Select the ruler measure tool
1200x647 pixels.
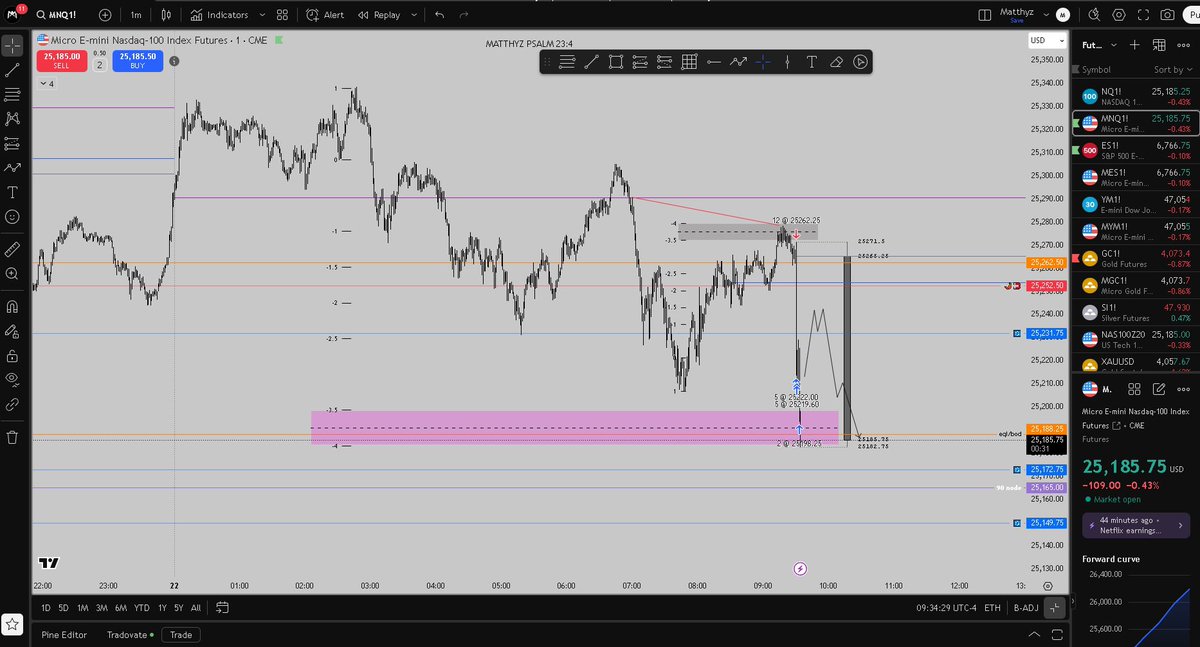(x=12, y=248)
